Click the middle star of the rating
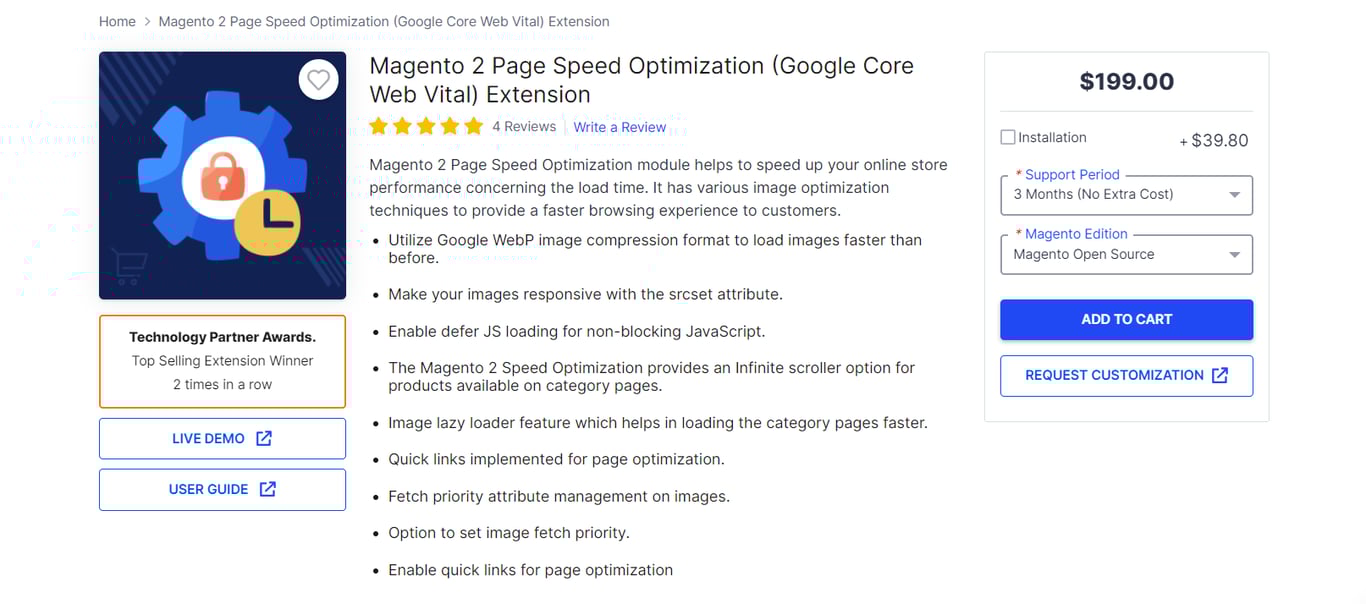This screenshot has width=1366, height=604. 426,126
